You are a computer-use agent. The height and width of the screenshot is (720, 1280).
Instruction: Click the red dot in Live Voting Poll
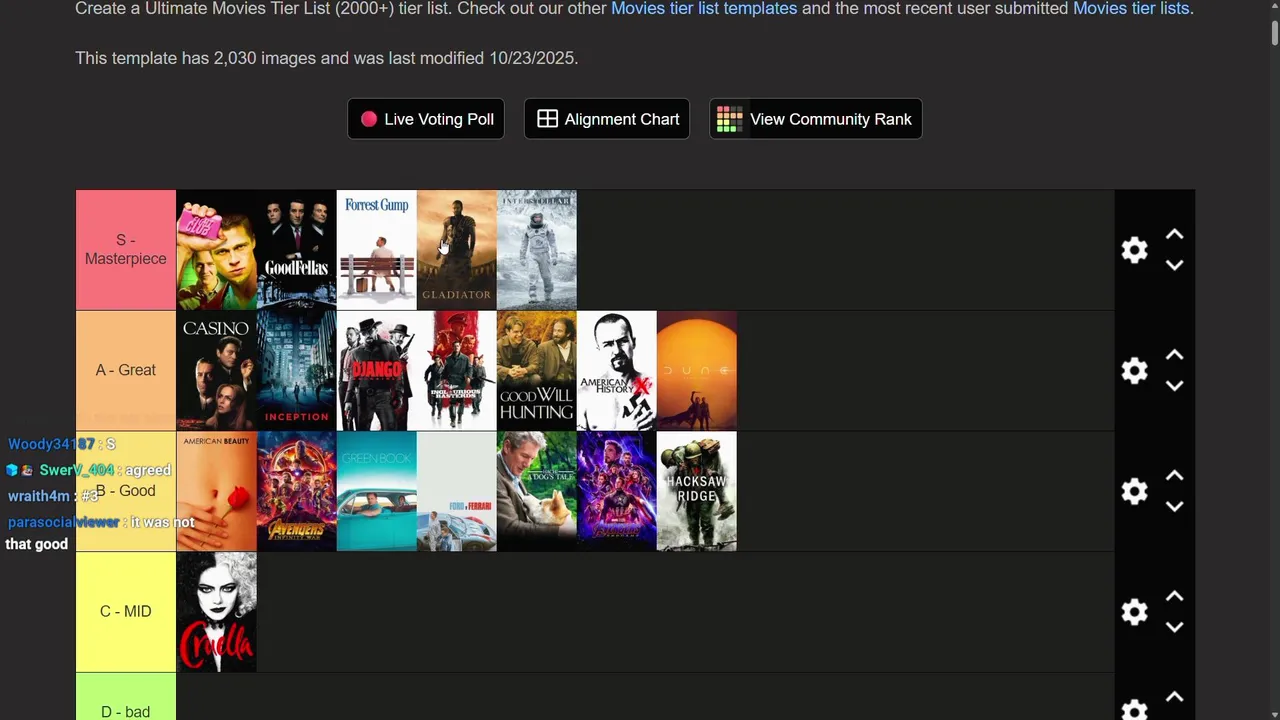369,119
